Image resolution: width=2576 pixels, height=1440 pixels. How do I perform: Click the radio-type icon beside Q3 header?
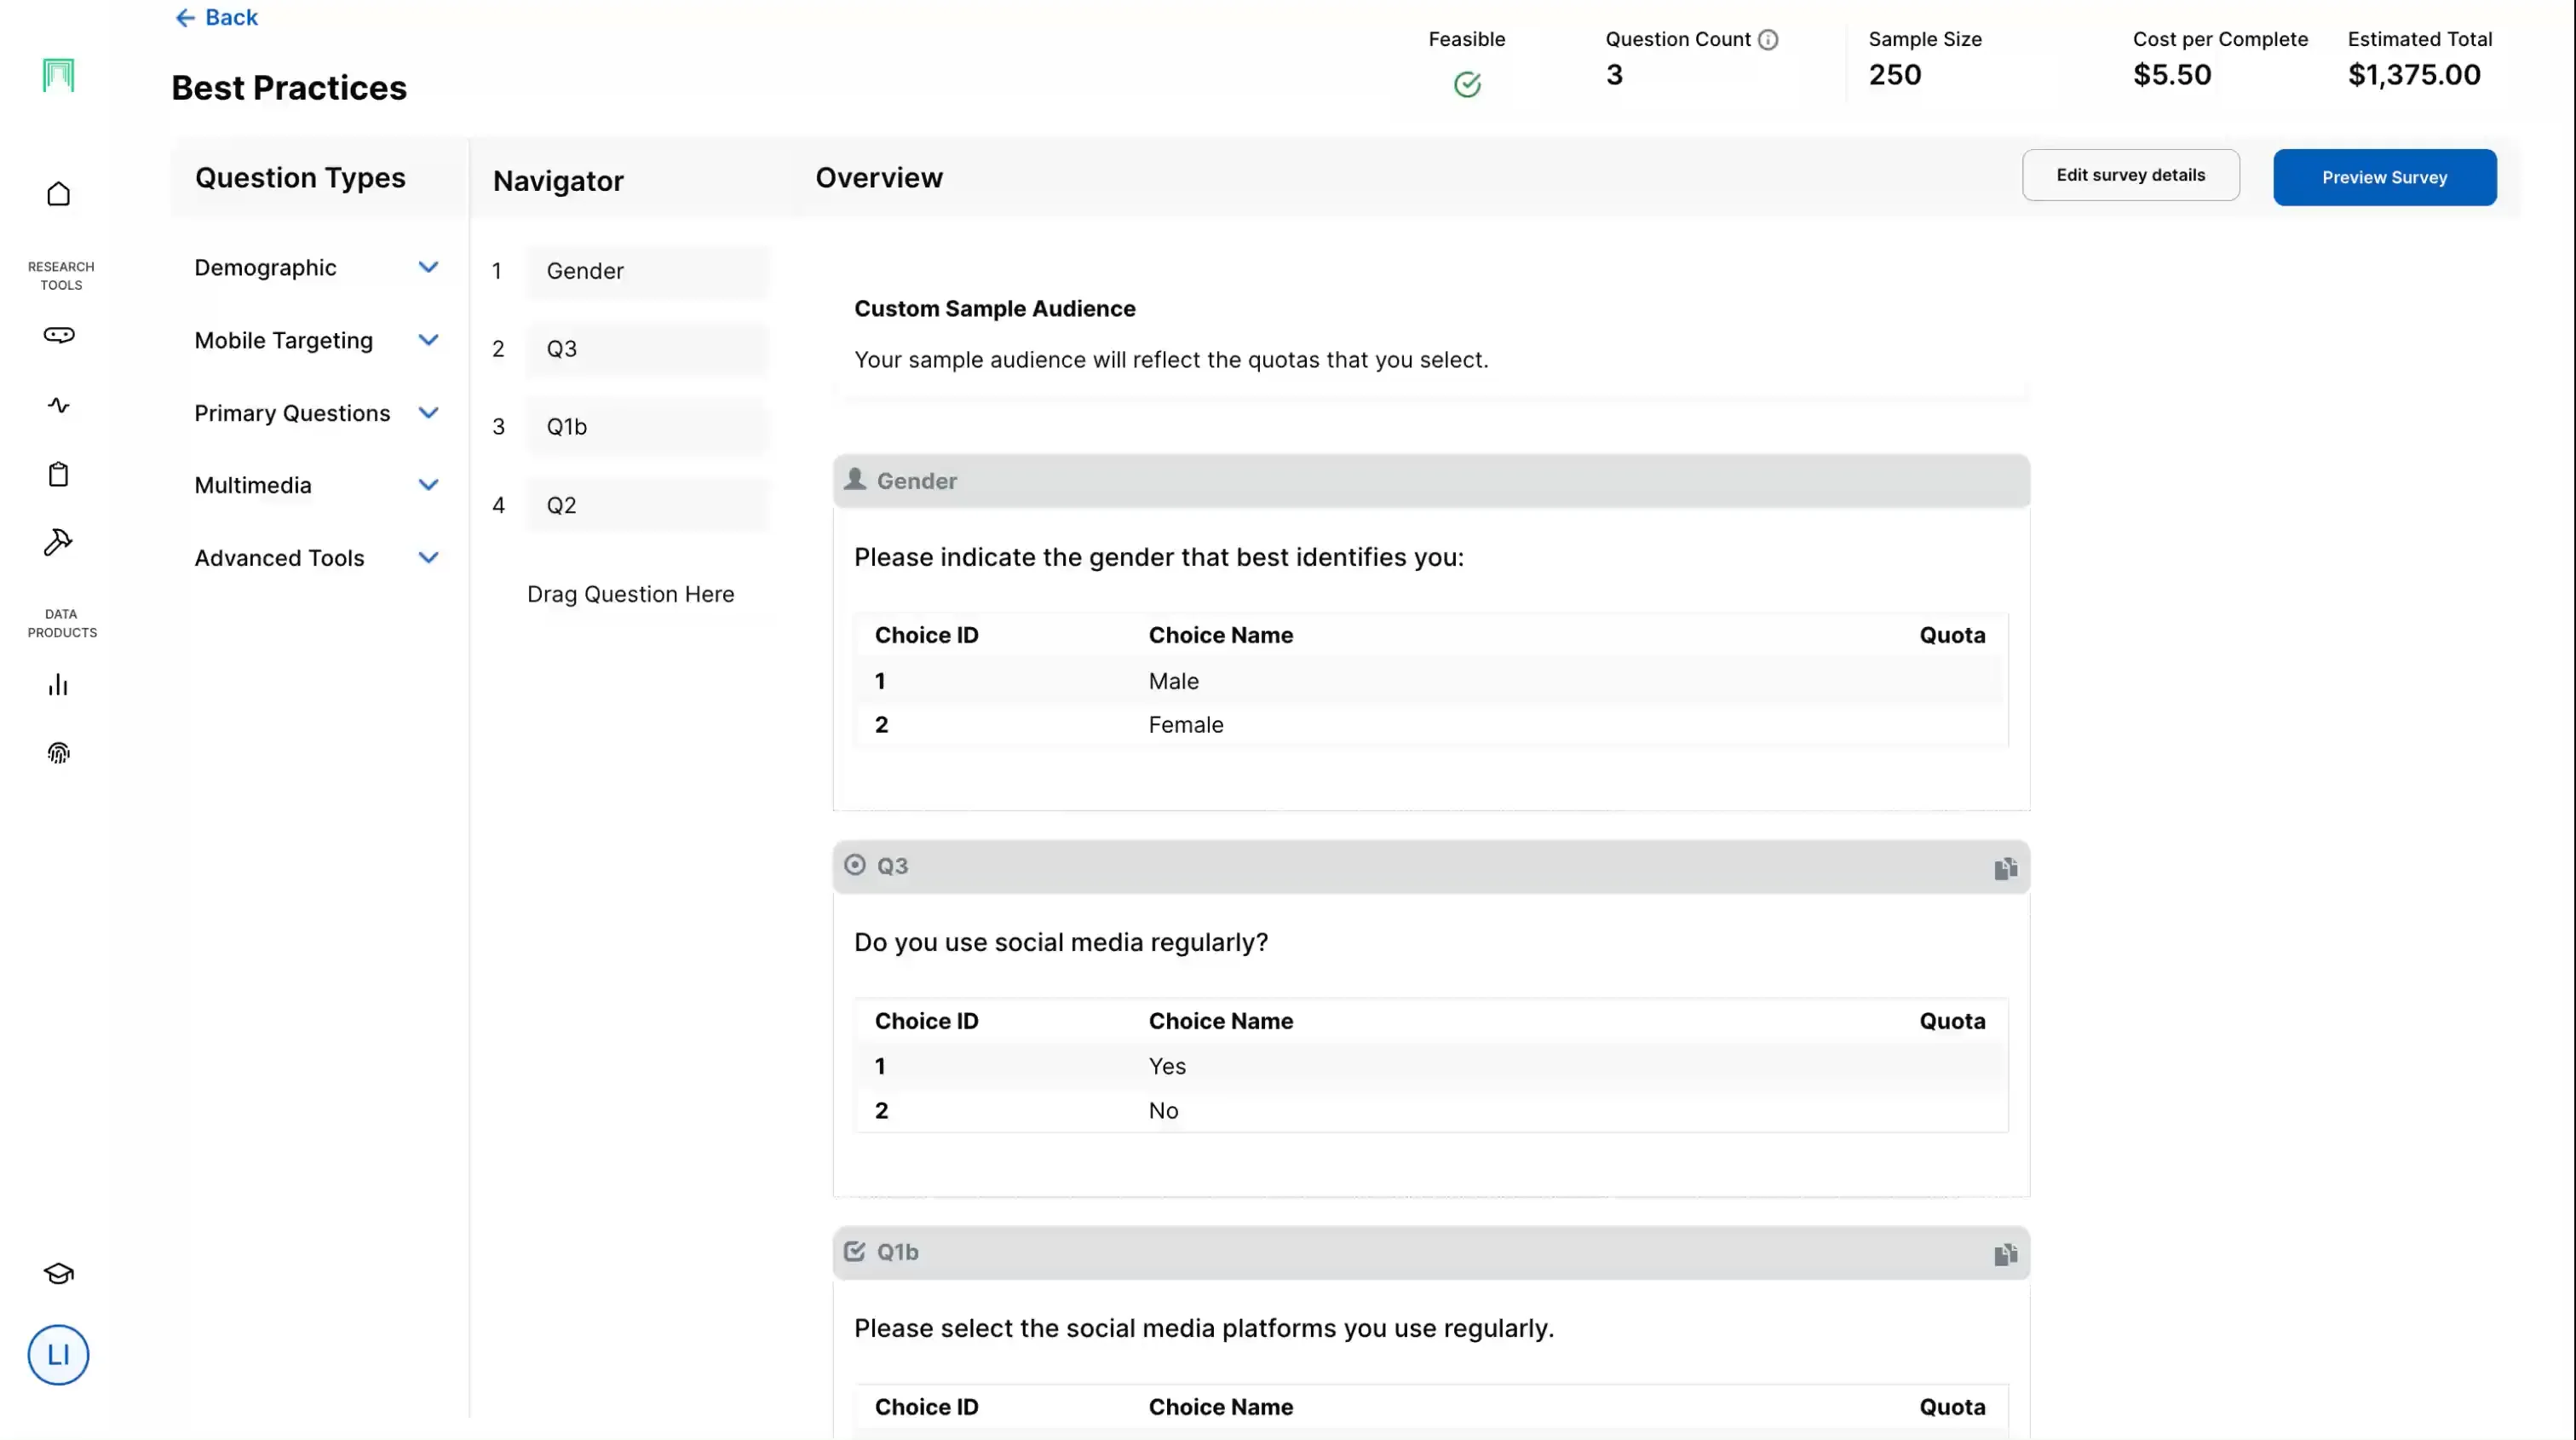tap(855, 865)
